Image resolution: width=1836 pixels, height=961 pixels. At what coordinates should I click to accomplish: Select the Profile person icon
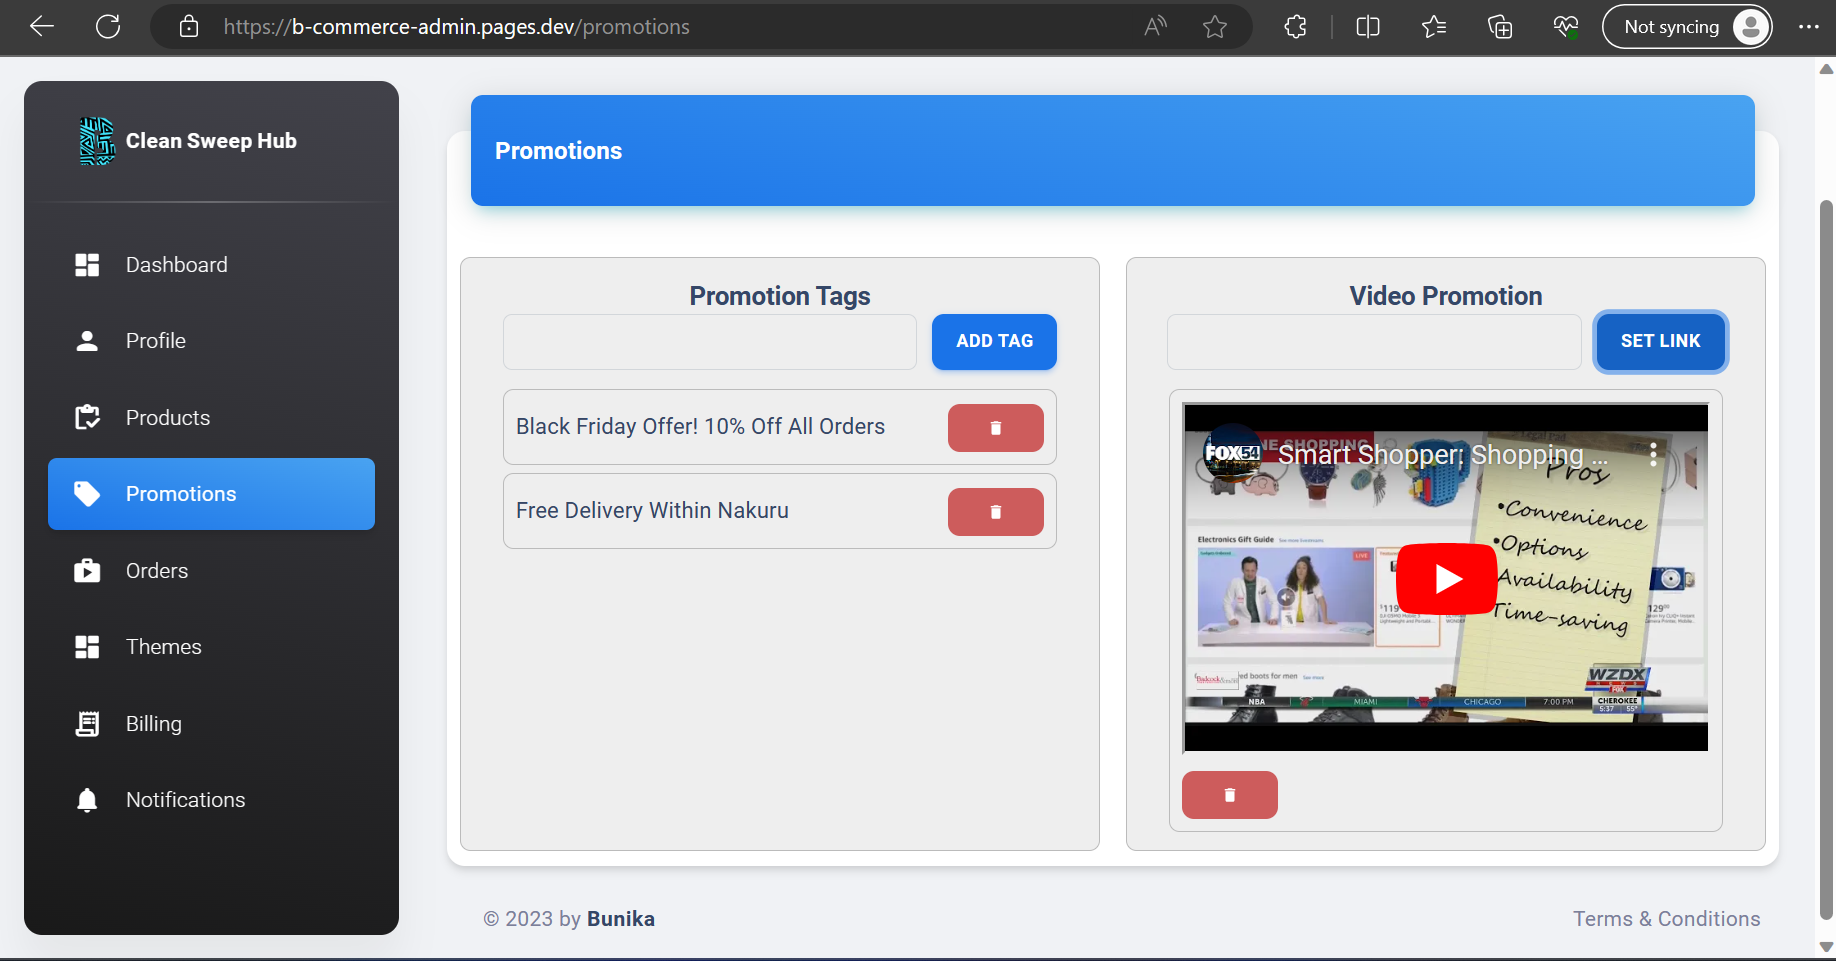point(87,340)
